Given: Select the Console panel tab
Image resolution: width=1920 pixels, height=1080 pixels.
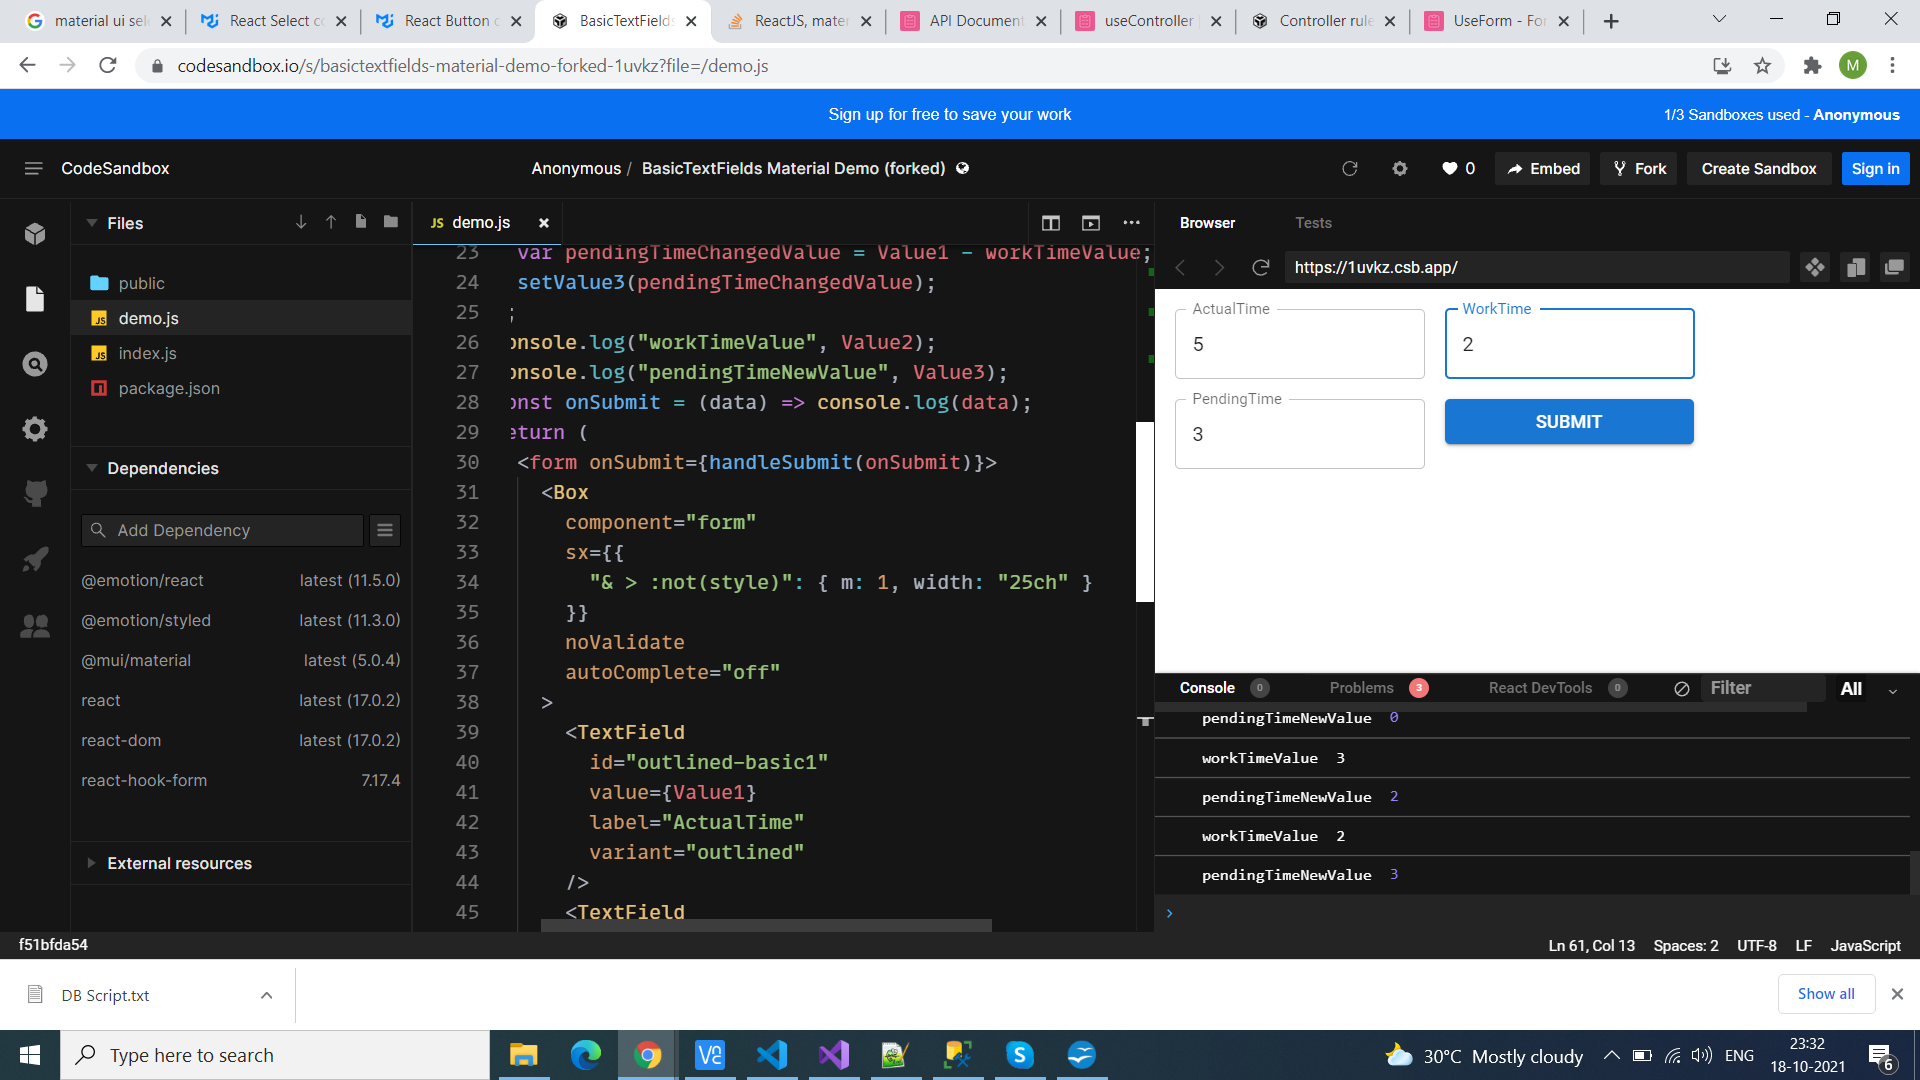Looking at the screenshot, I should click(1207, 688).
